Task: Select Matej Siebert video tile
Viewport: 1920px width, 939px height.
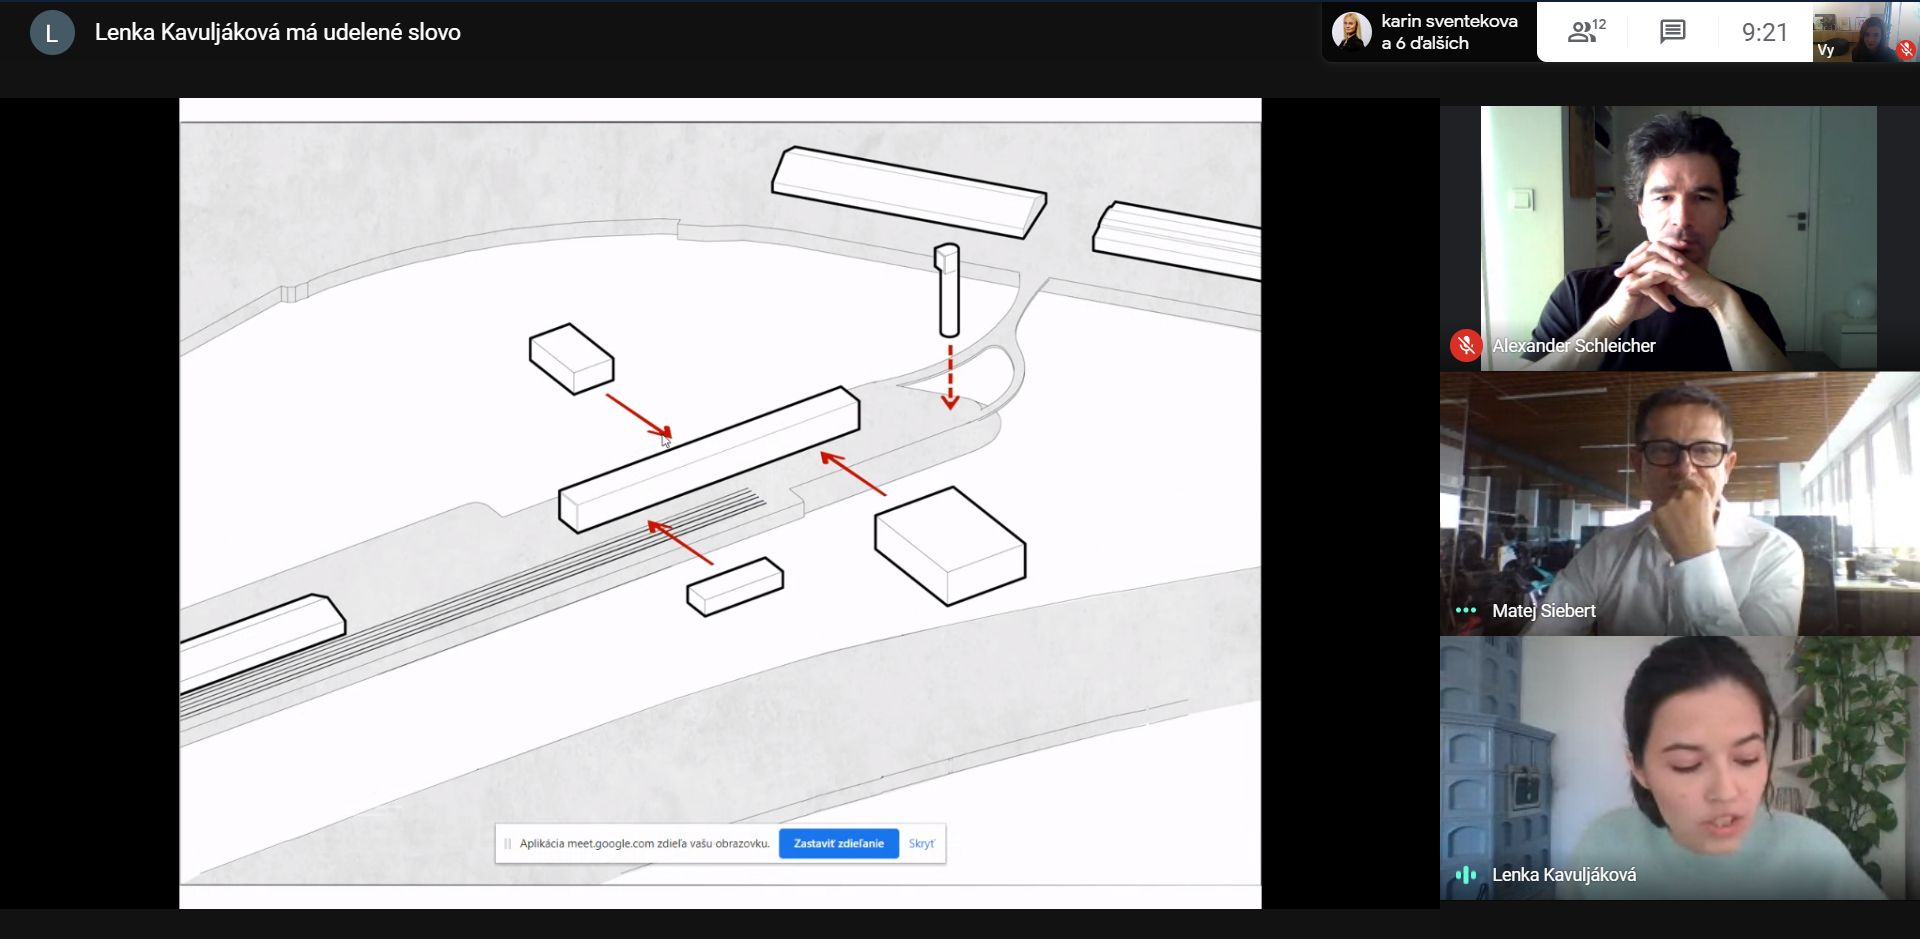Action: coord(1679,504)
